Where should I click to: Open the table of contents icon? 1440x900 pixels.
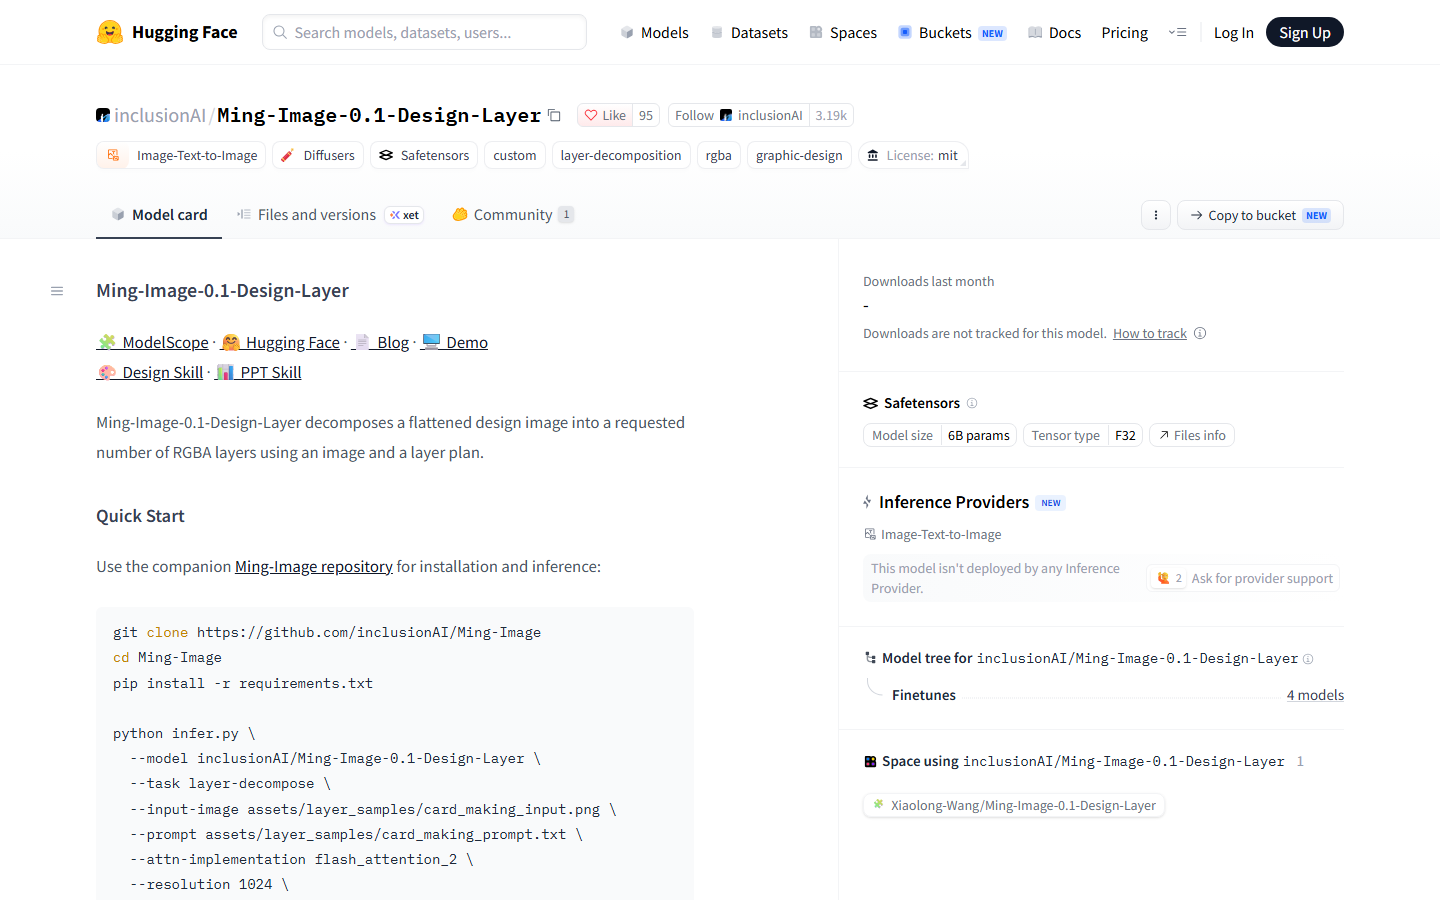pyautogui.click(x=57, y=291)
